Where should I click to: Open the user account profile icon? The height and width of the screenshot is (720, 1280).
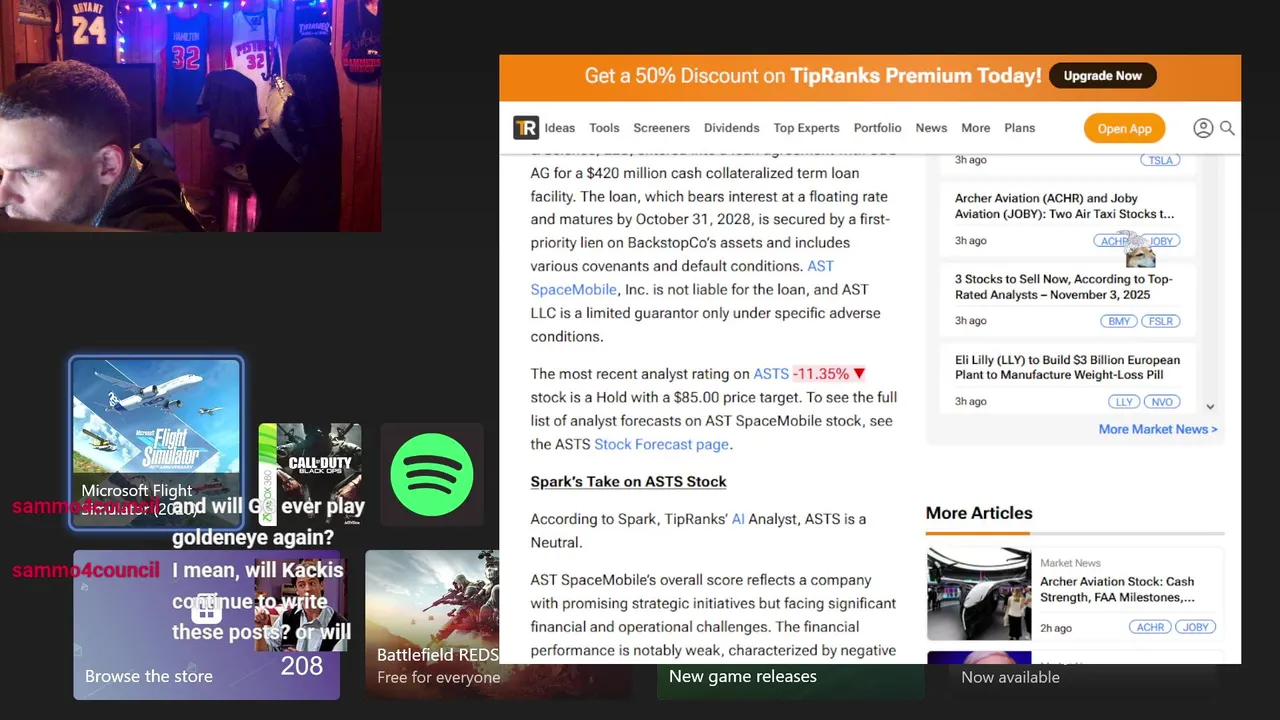click(1203, 128)
